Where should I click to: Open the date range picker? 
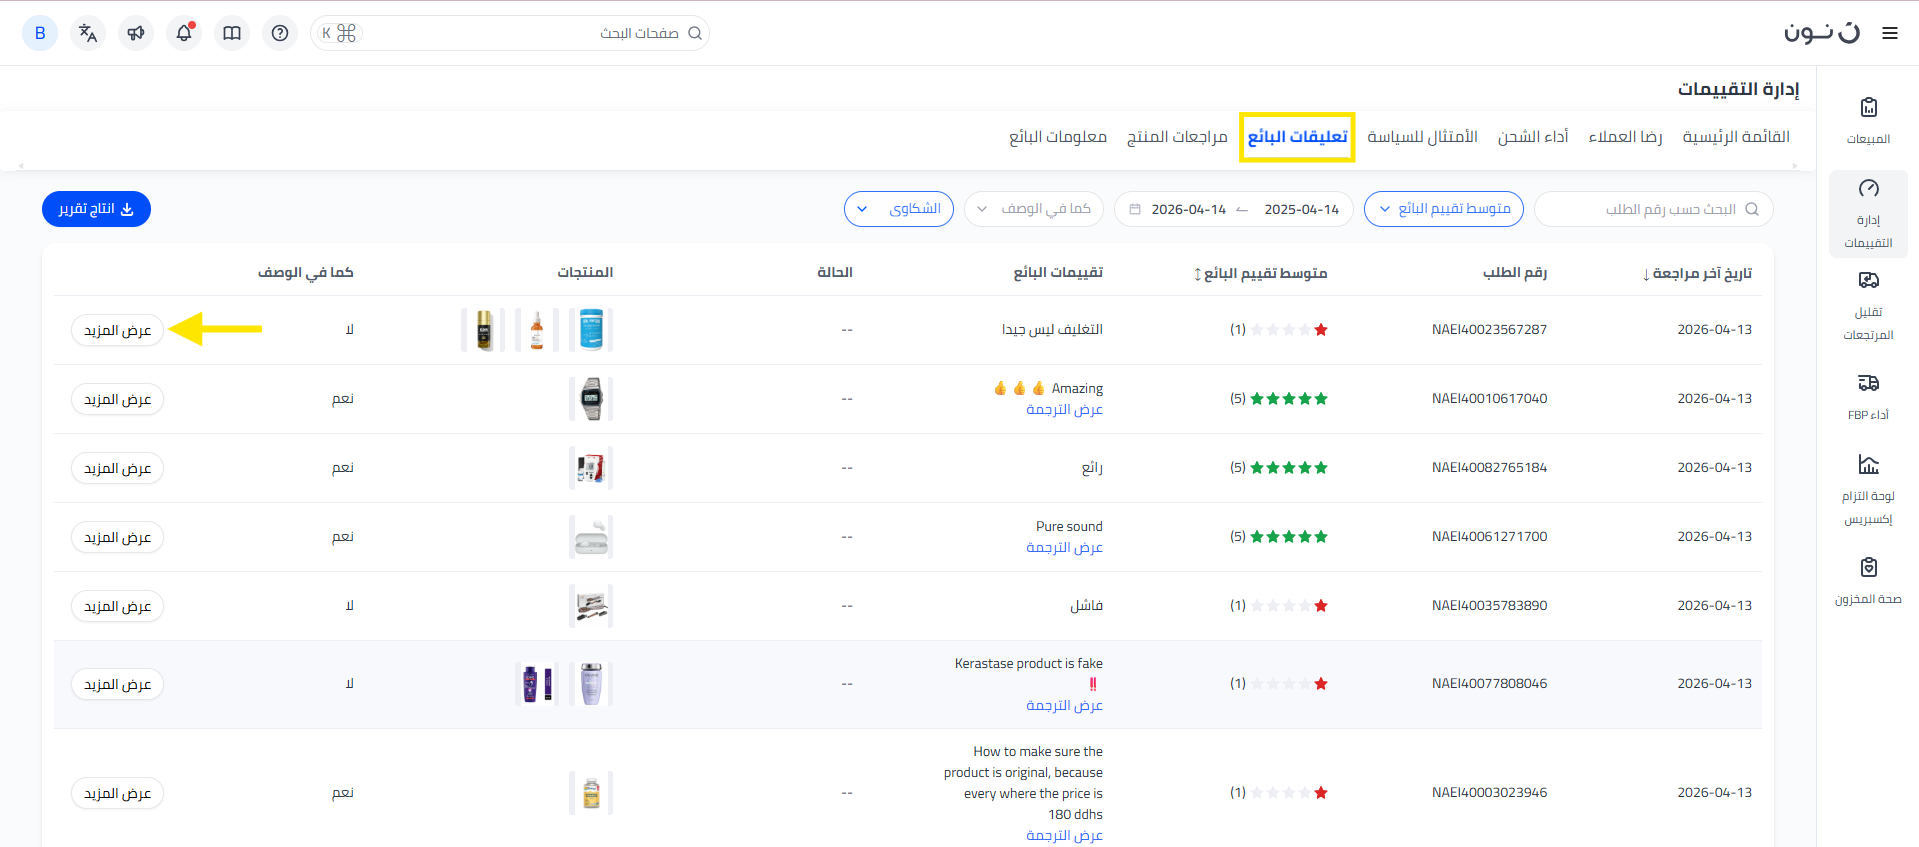pos(1233,209)
